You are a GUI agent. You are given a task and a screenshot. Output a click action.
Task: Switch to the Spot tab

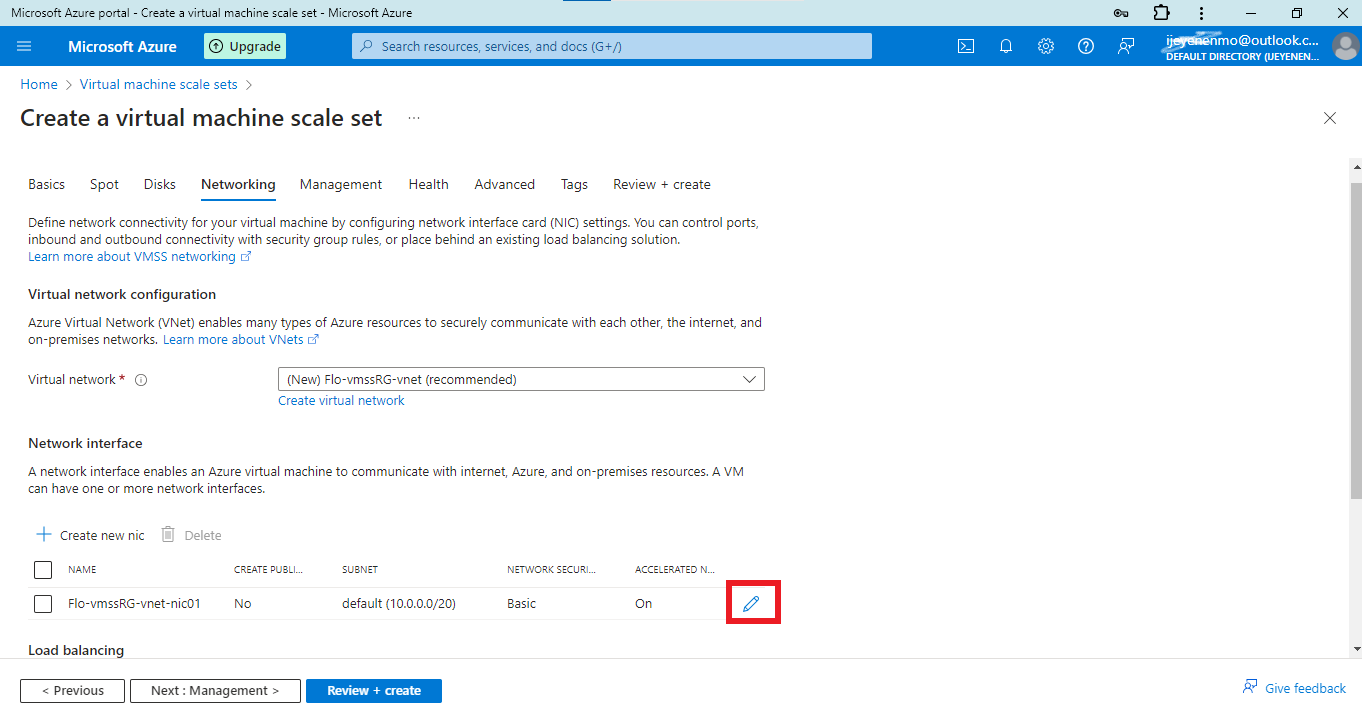coord(104,184)
